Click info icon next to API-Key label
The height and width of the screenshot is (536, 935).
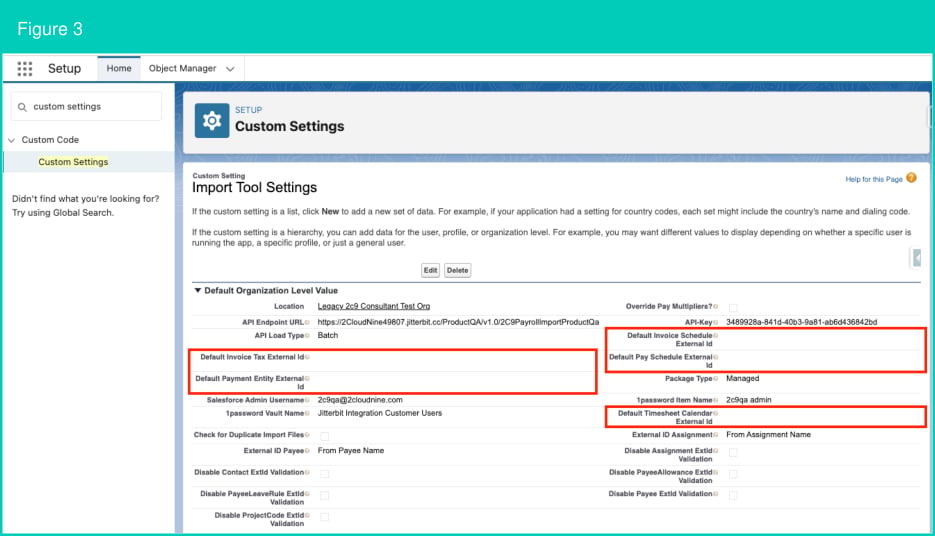tap(716, 323)
